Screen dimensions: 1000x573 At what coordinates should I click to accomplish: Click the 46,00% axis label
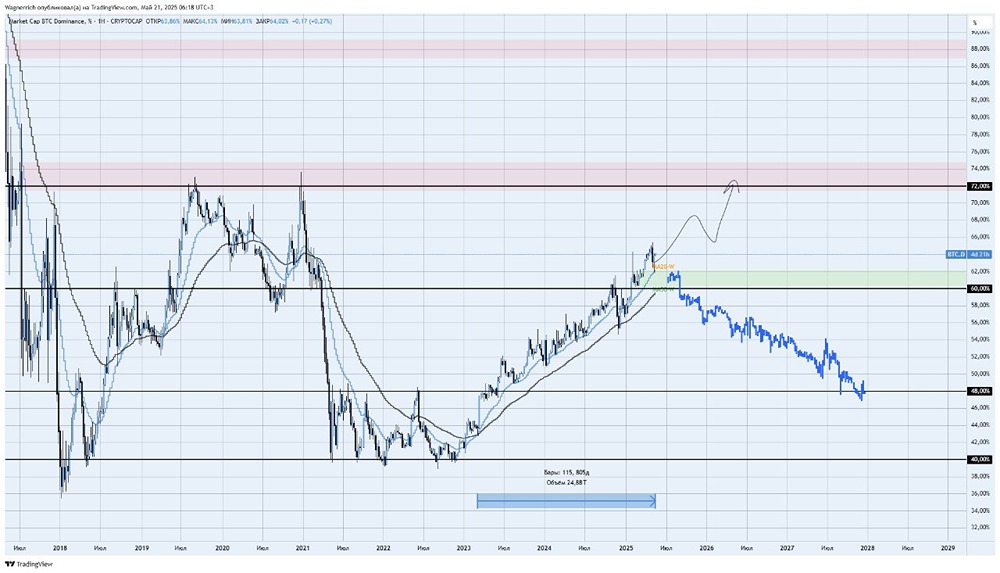980,408
